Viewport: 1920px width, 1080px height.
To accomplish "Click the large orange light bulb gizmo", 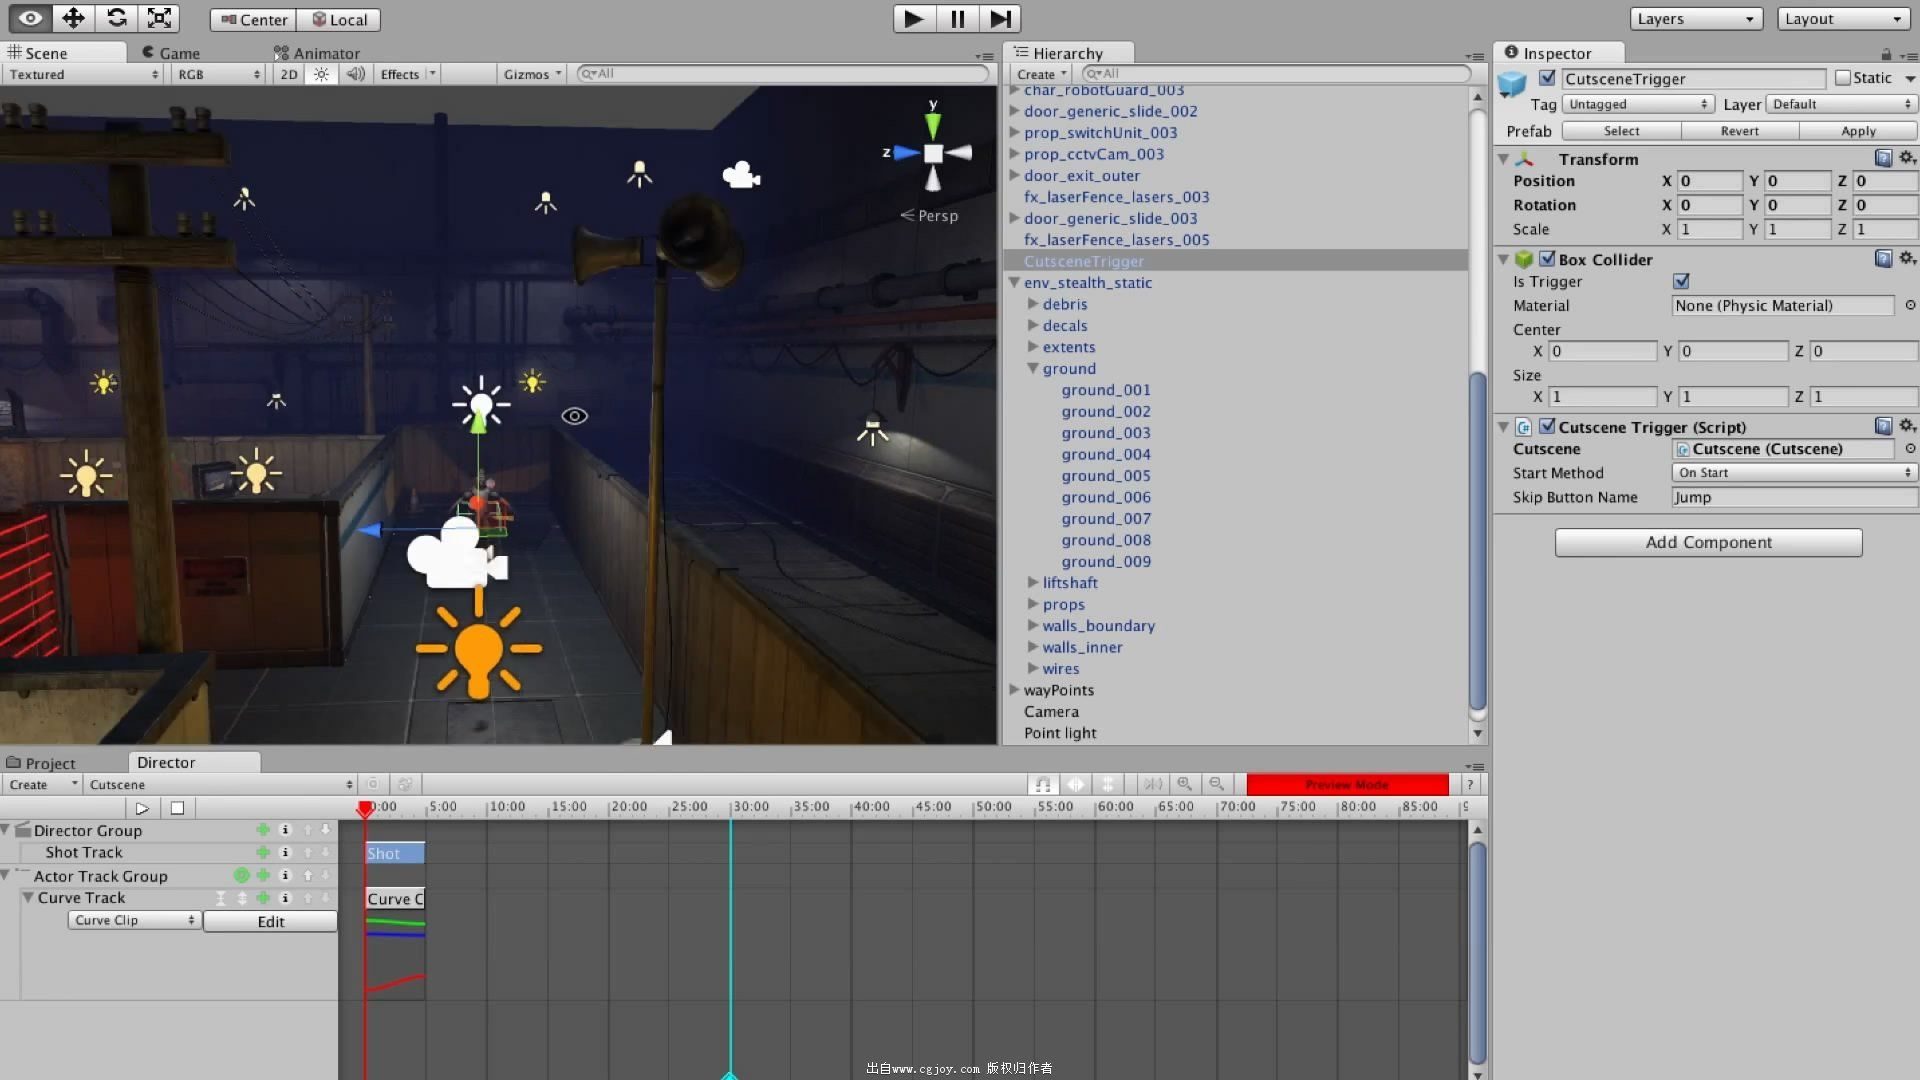I will (x=478, y=645).
